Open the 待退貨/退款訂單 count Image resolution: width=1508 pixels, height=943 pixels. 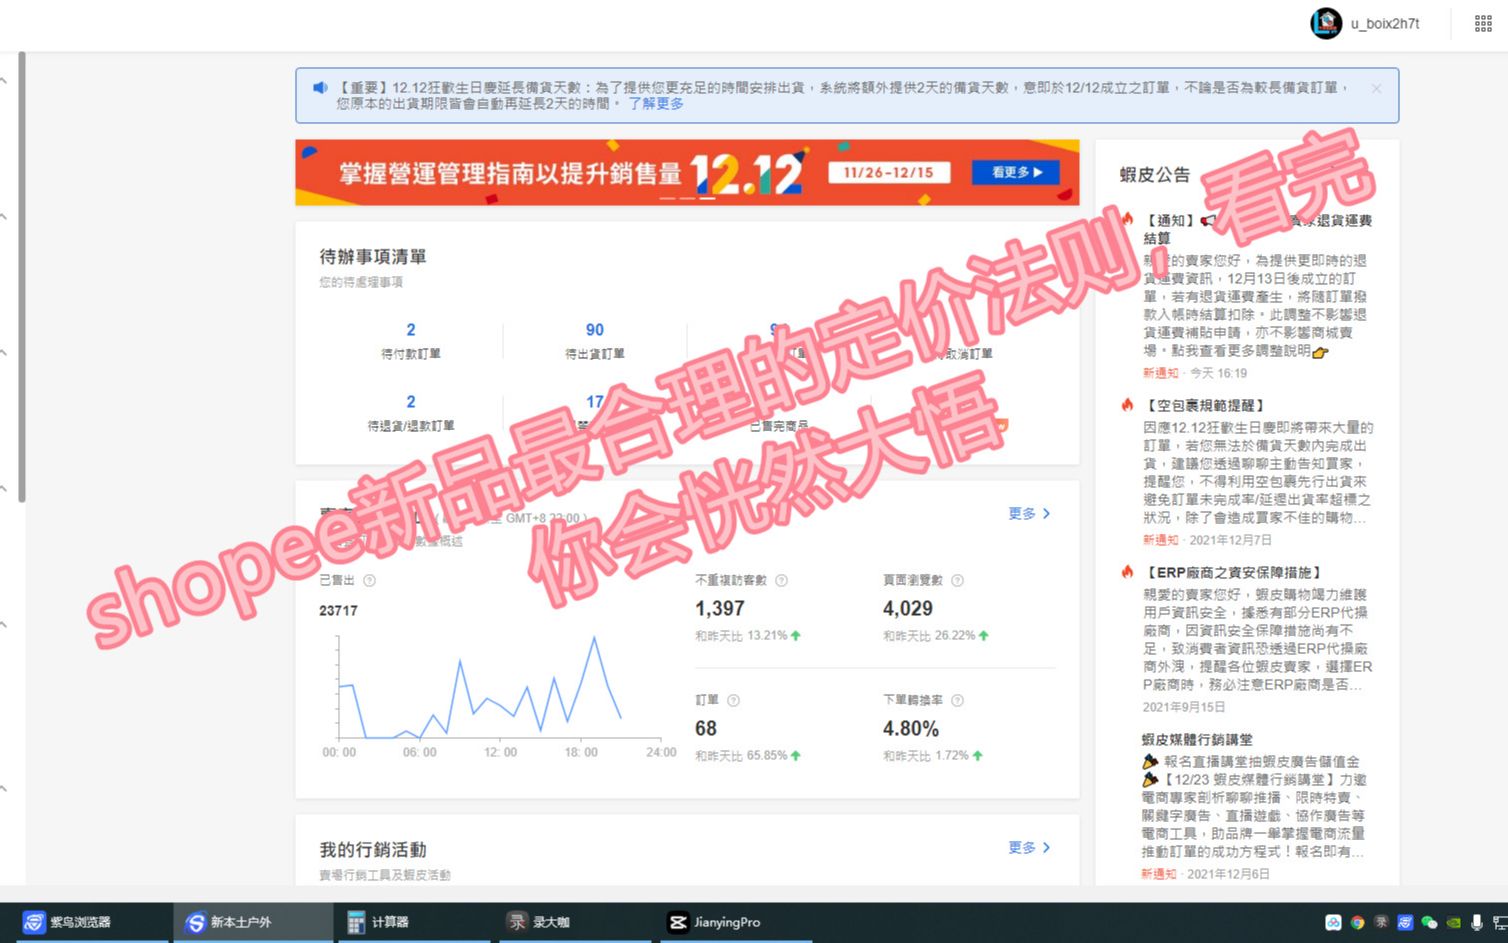point(411,402)
